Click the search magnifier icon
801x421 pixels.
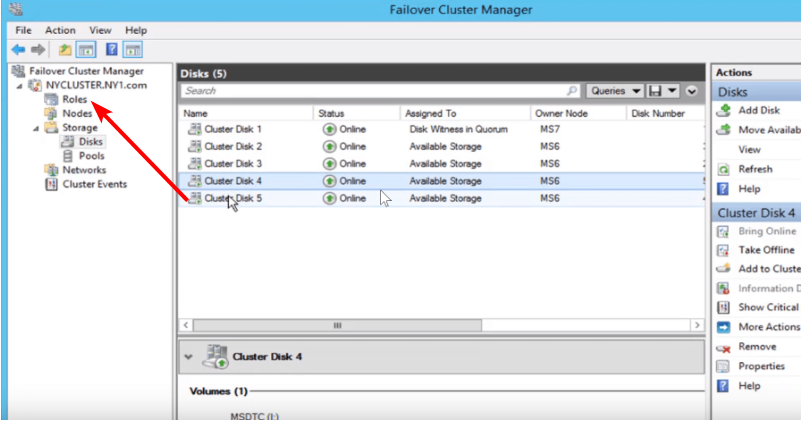572,91
